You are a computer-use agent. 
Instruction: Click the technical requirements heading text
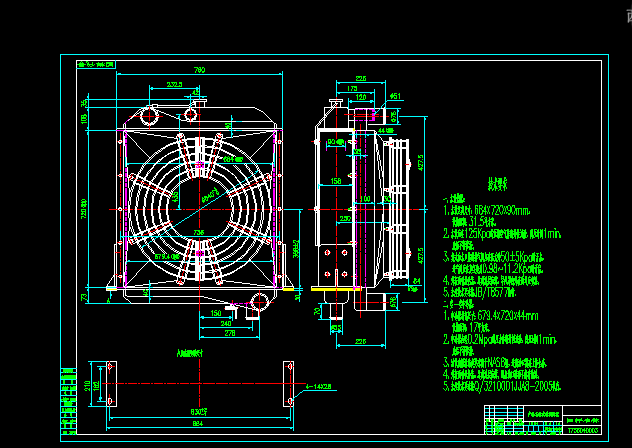pyautogui.click(x=497, y=184)
